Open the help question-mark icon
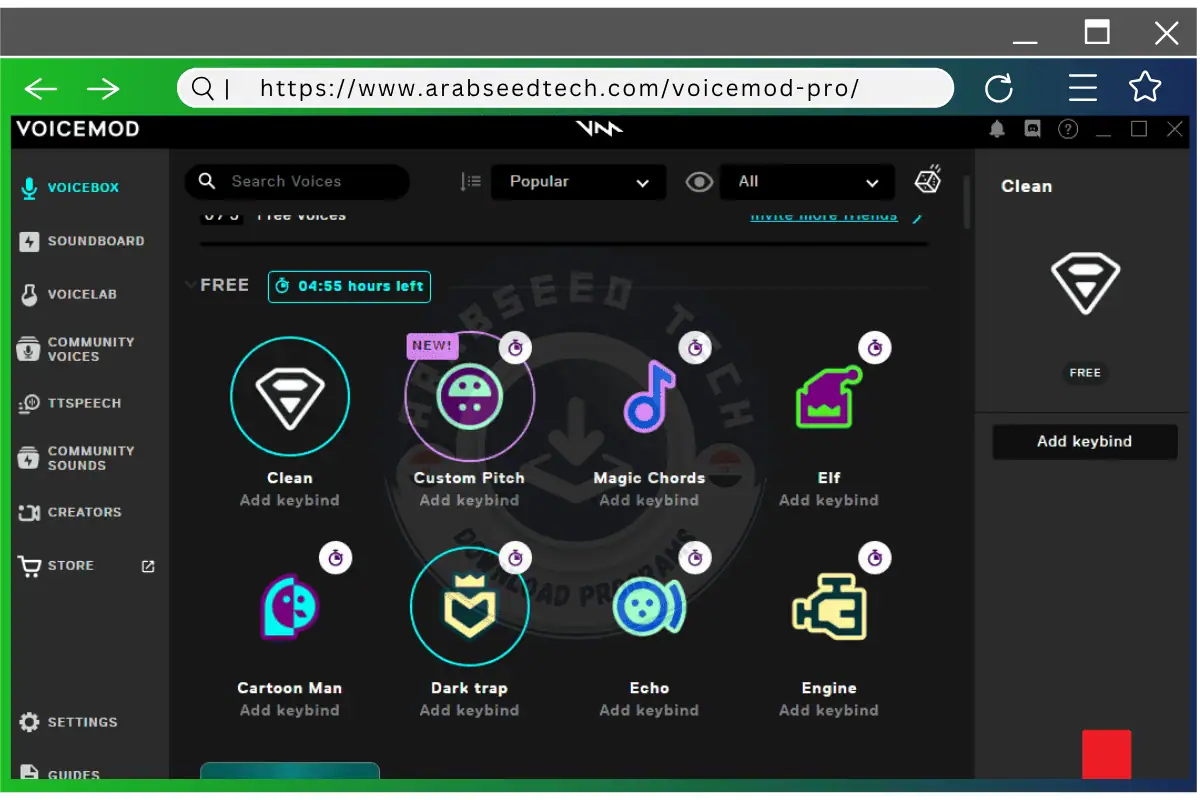This screenshot has width=1200, height=800. (1068, 129)
